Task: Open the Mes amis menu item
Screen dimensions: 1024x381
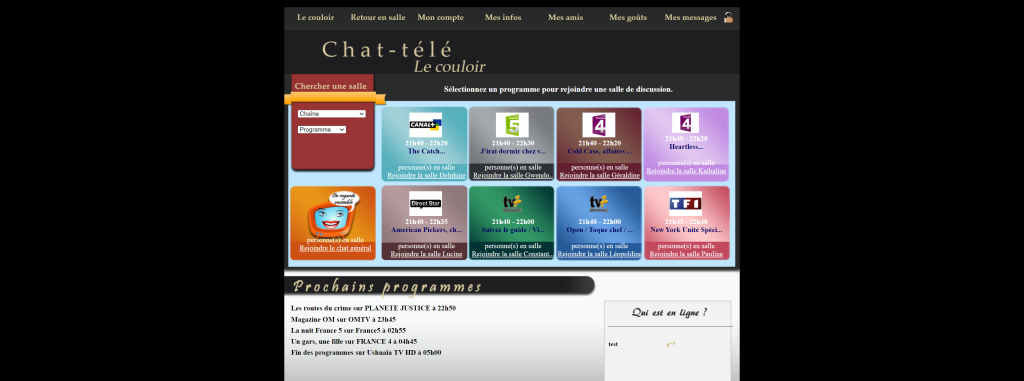Action: tap(566, 18)
